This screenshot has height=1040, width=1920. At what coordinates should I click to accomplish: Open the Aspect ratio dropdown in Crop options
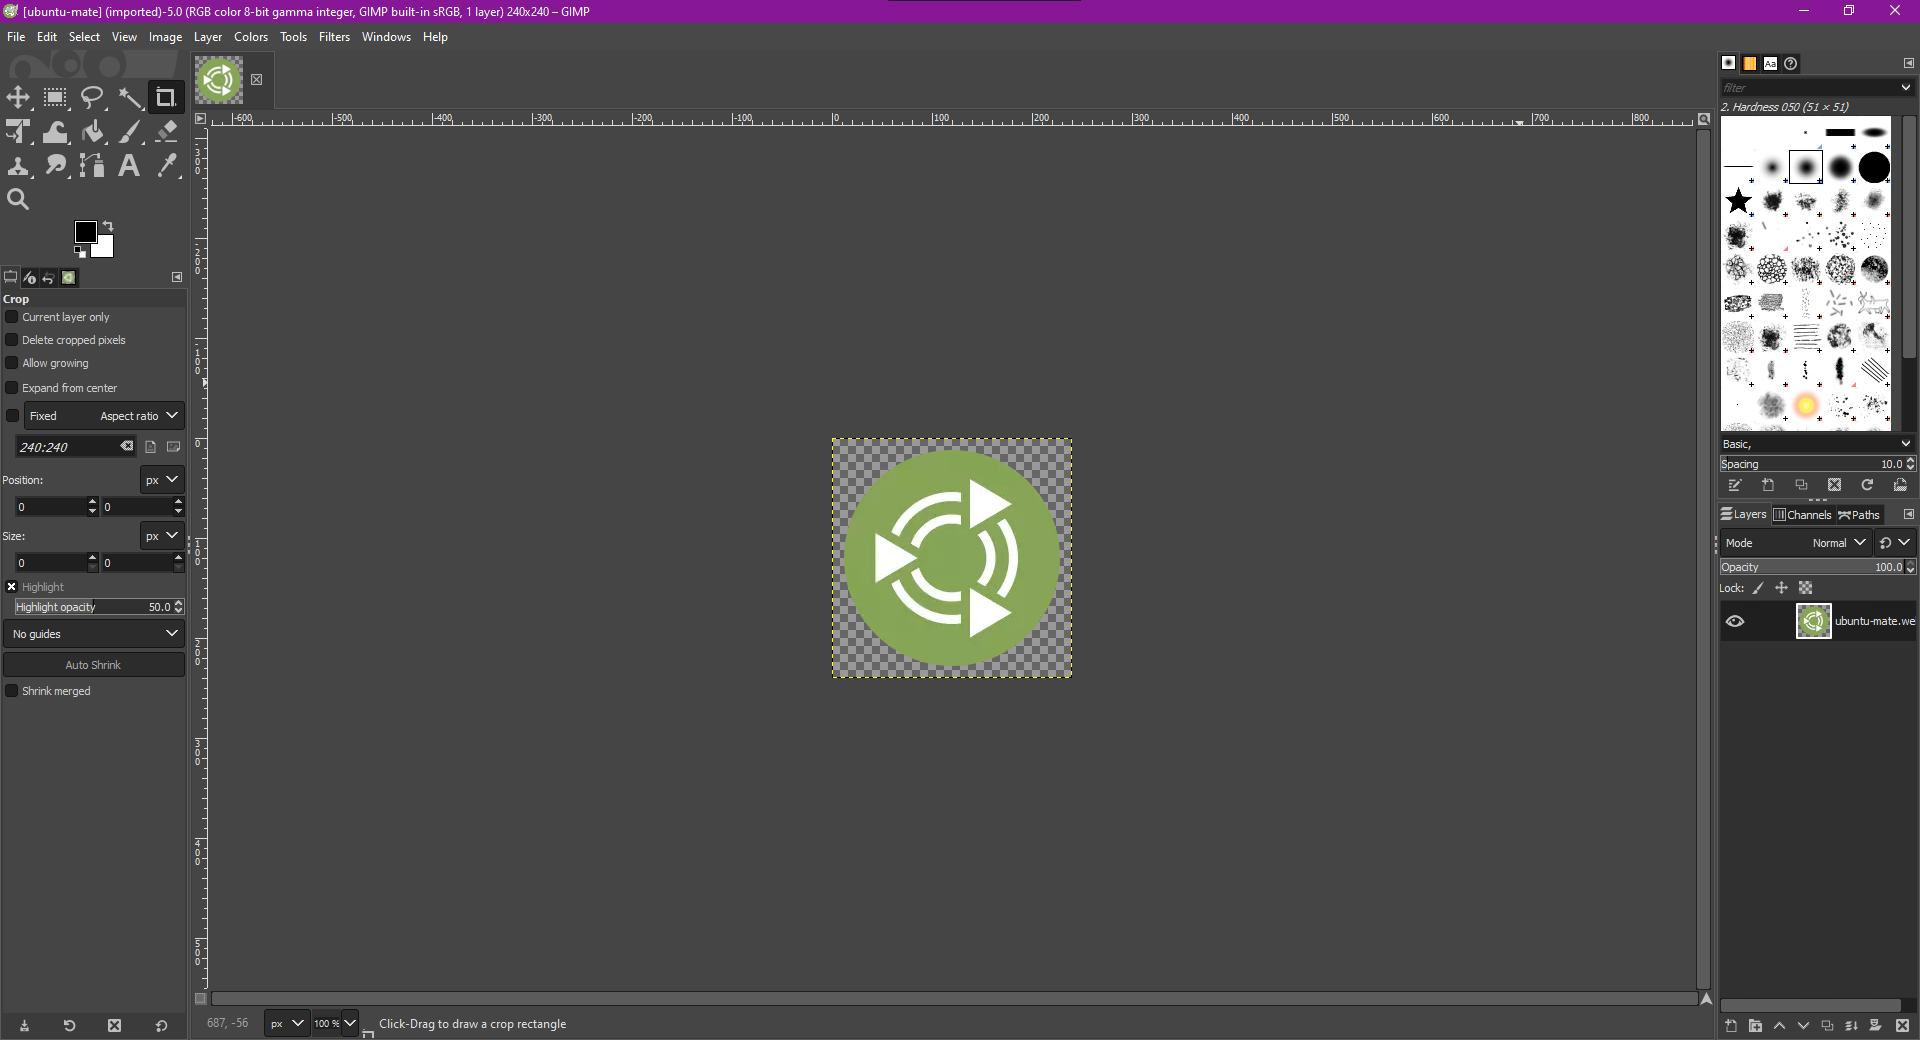coord(137,416)
